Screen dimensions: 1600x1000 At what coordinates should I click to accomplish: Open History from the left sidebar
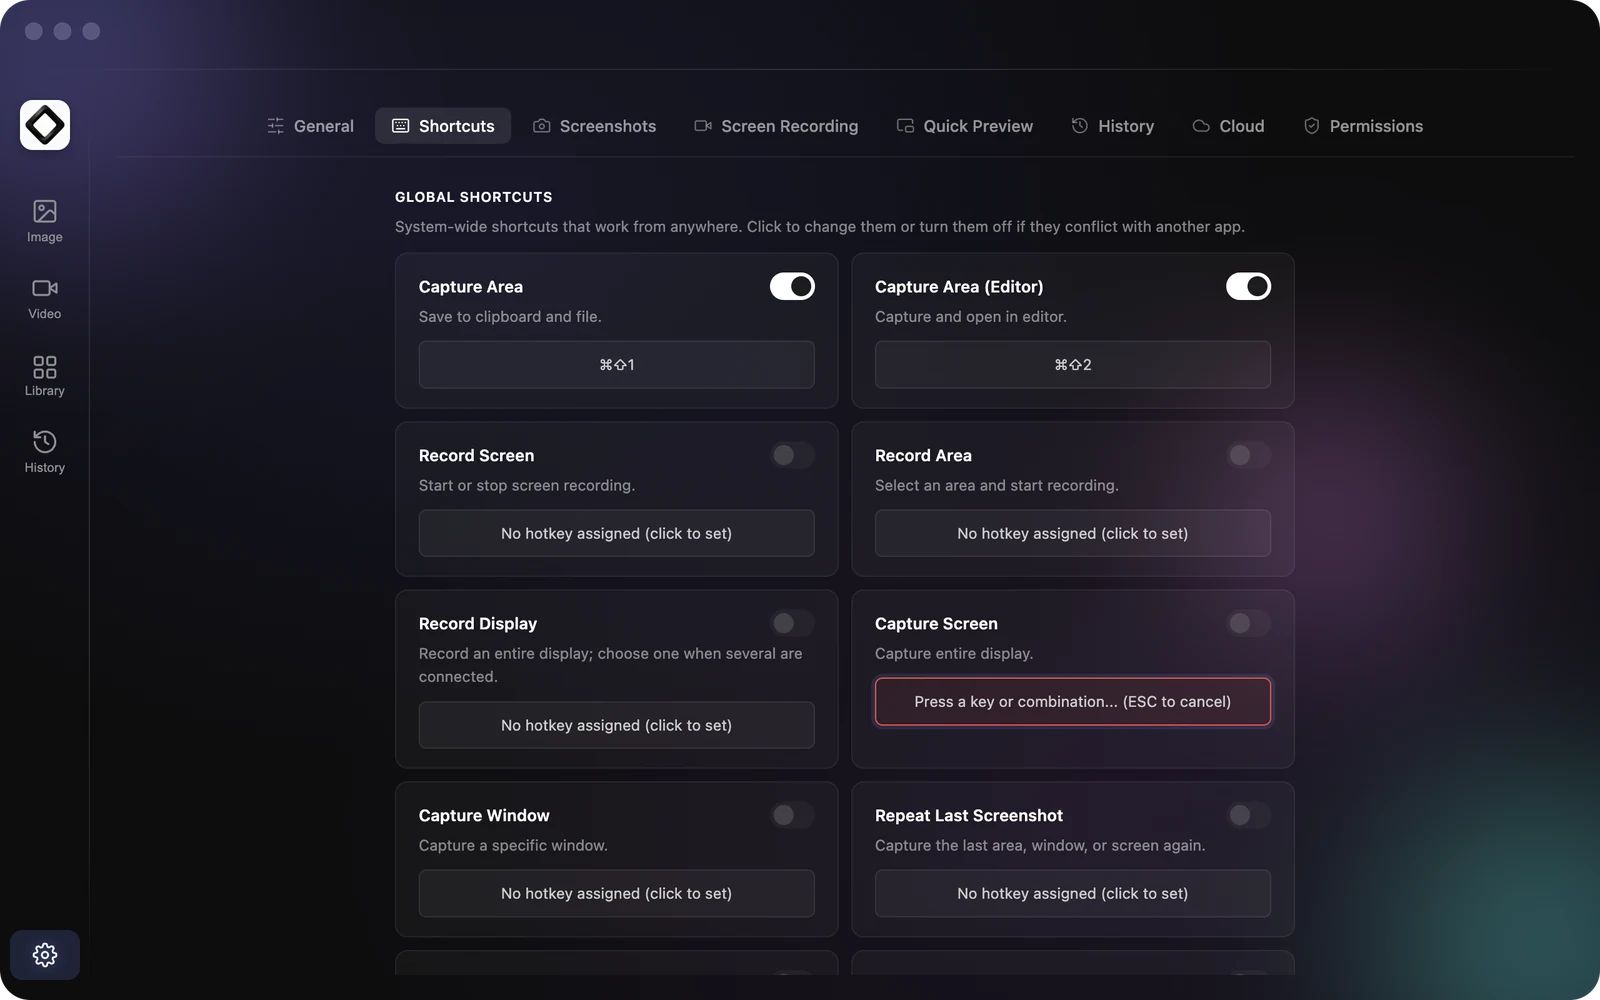(x=44, y=452)
